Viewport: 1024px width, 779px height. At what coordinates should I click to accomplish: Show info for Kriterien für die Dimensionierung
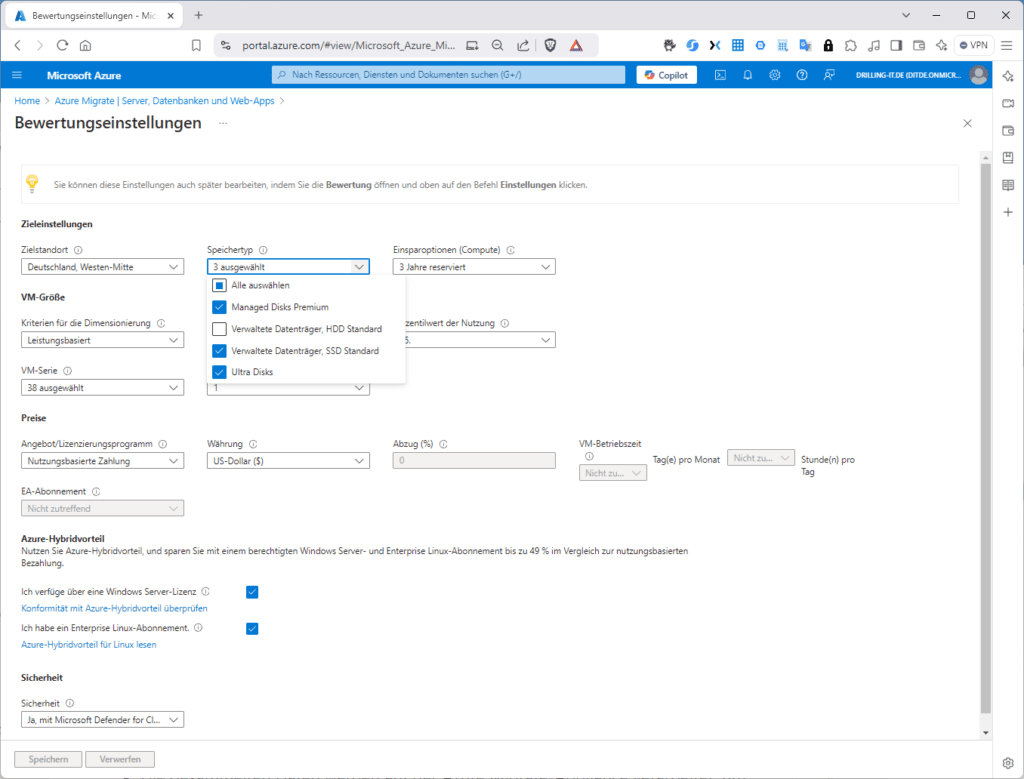[161, 323]
